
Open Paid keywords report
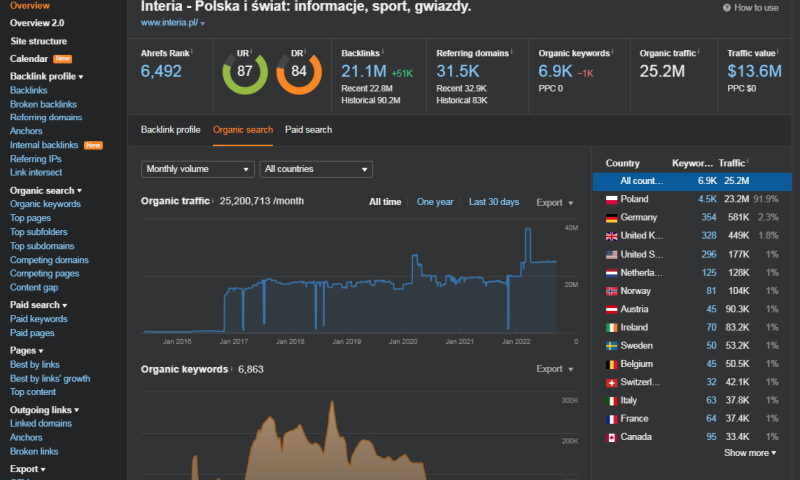(x=39, y=319)
